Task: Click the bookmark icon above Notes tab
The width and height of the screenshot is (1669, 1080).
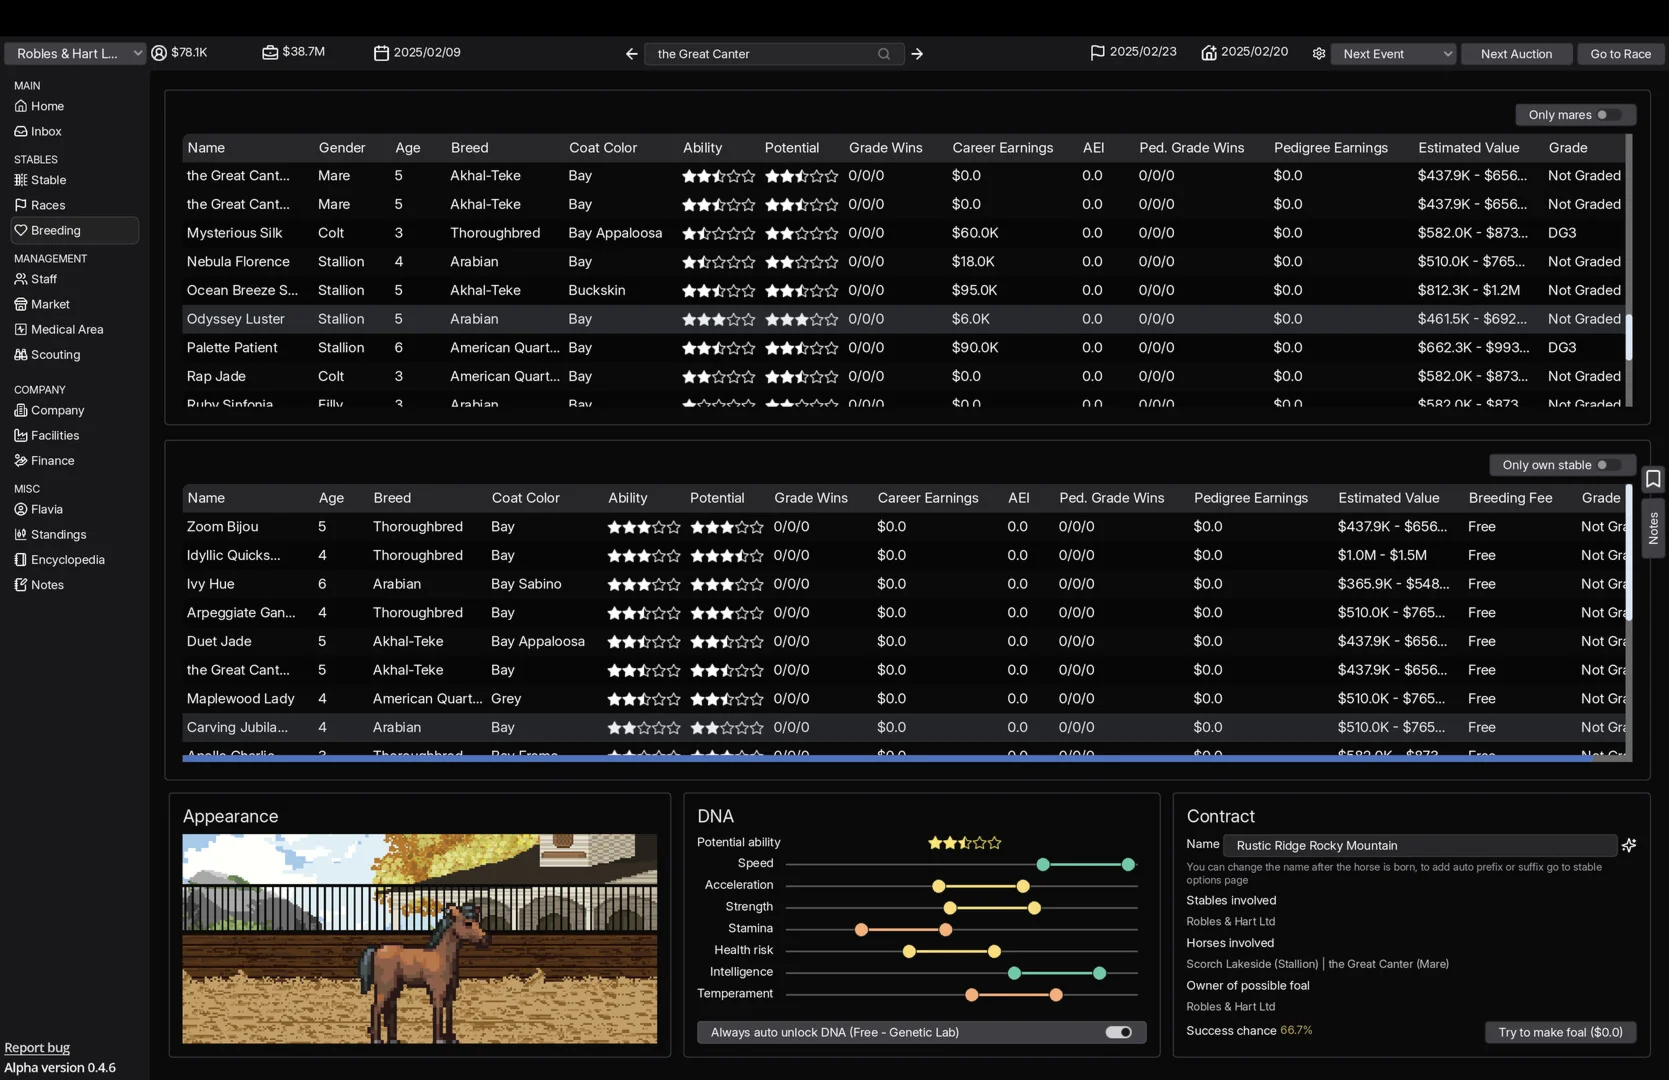Action: 1653,479
